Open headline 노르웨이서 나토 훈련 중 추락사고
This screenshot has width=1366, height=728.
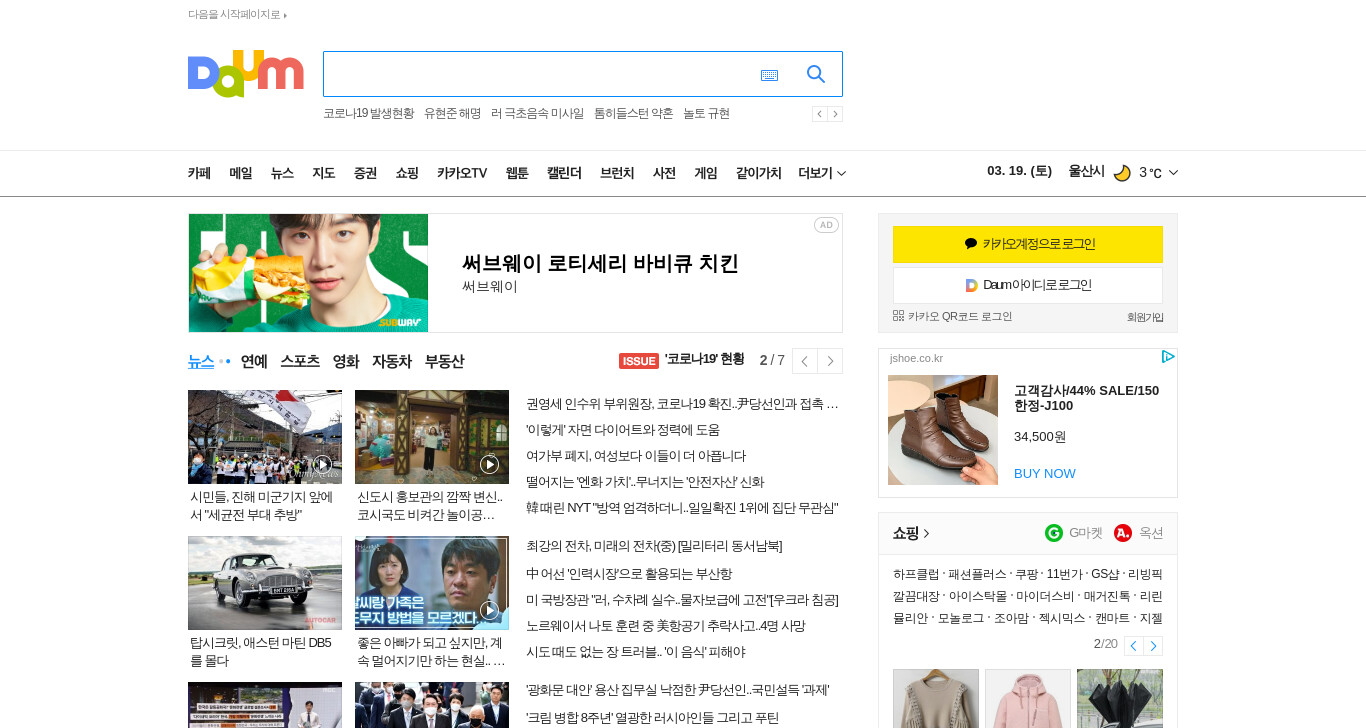(665, 626)
